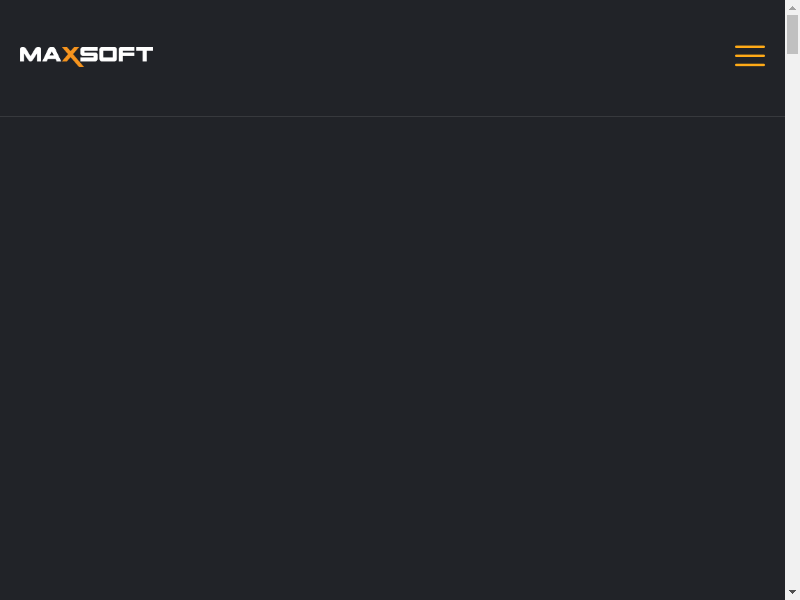Click the empty dark page body
Image resolution: width=800 pixels, height=600 pixels.
pyautogui.click(x=392, y=350)
